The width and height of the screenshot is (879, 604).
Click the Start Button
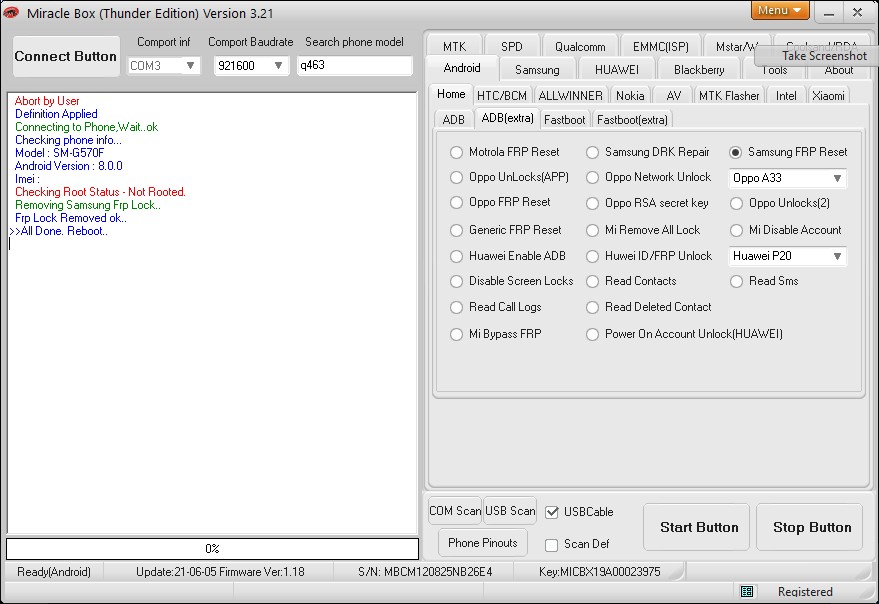click(698, 528)
